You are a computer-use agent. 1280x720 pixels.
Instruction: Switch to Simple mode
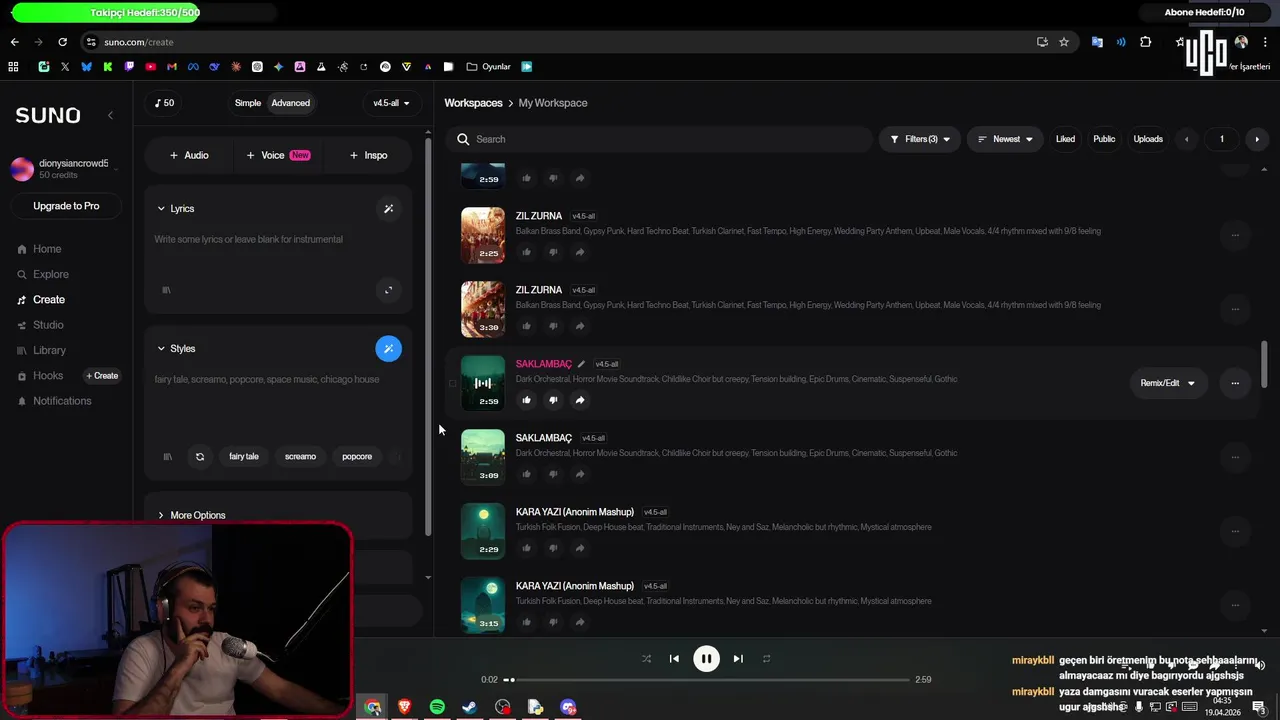[x=248, y=103]
